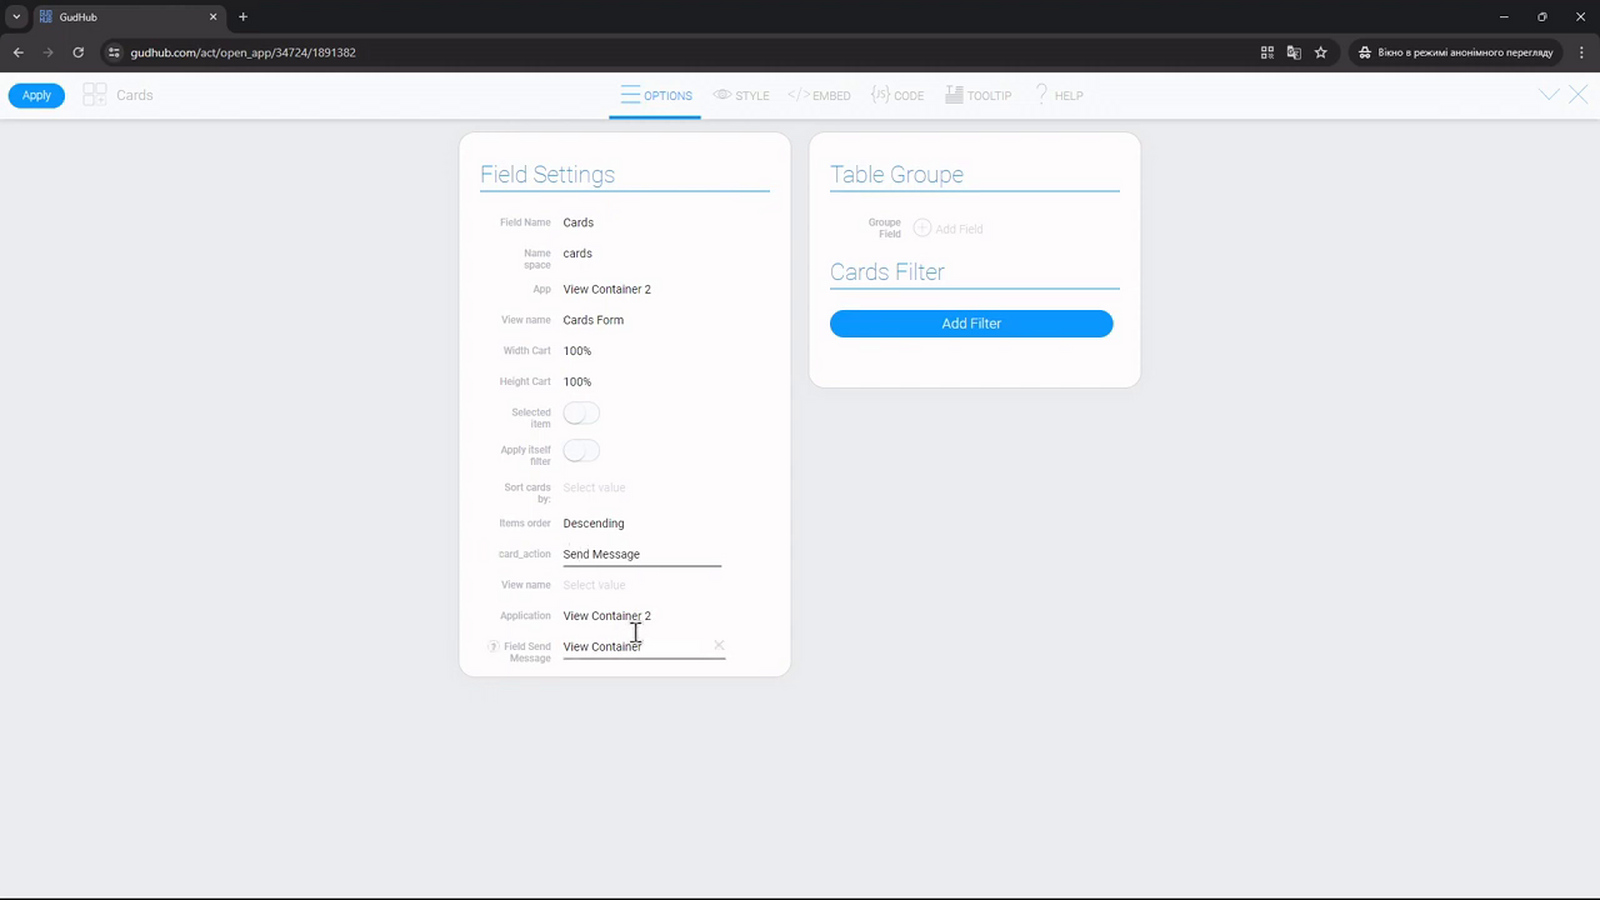Close the settings panel with X icon
The width and height of the screenshot is (1600, 900).
point(1578,95)
